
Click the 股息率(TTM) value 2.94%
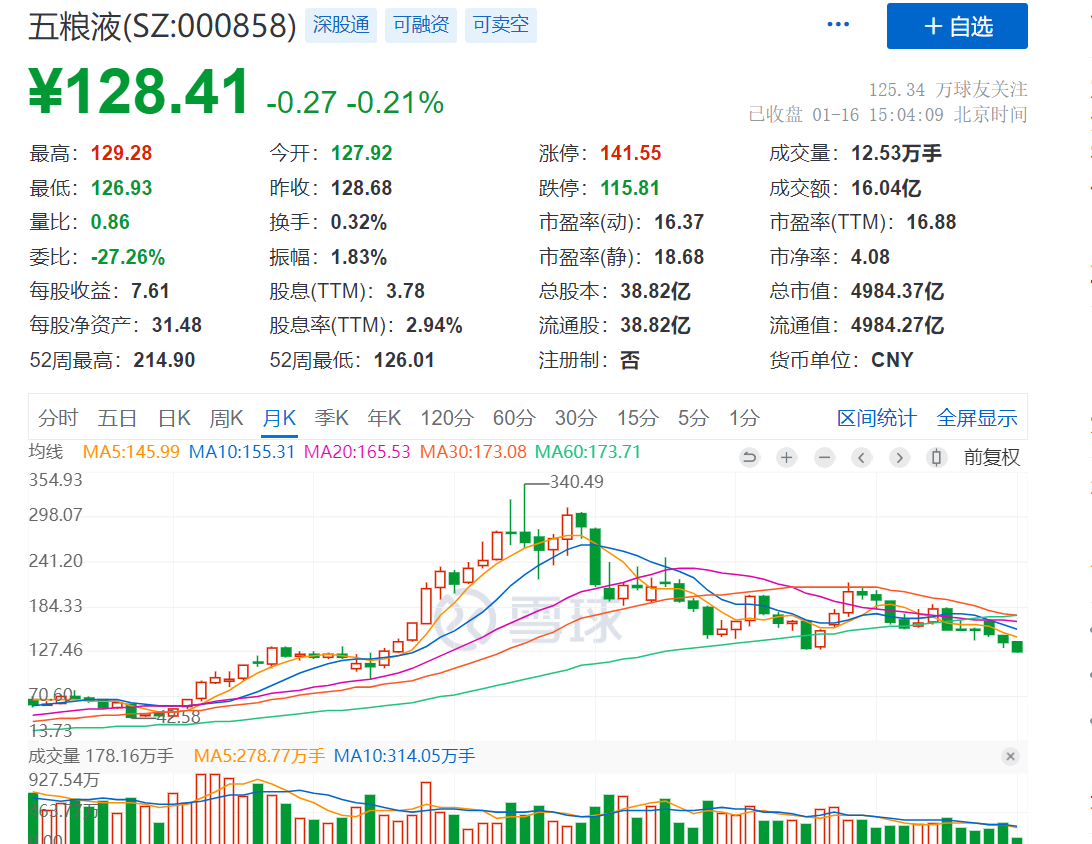point(434,325)
